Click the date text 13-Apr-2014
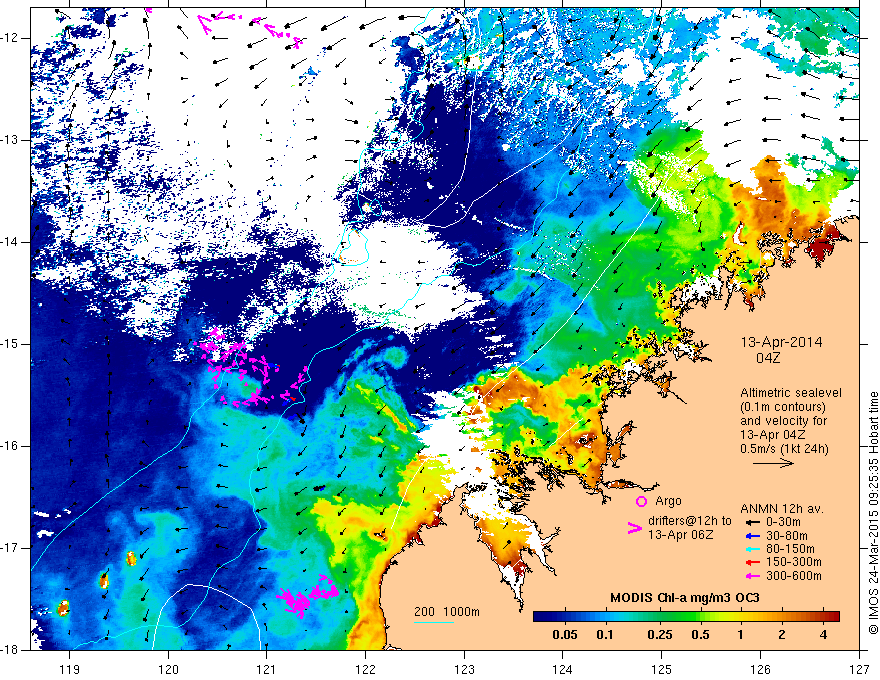The width and height of the screenshot is (880, 680). [x=782, y=342]
